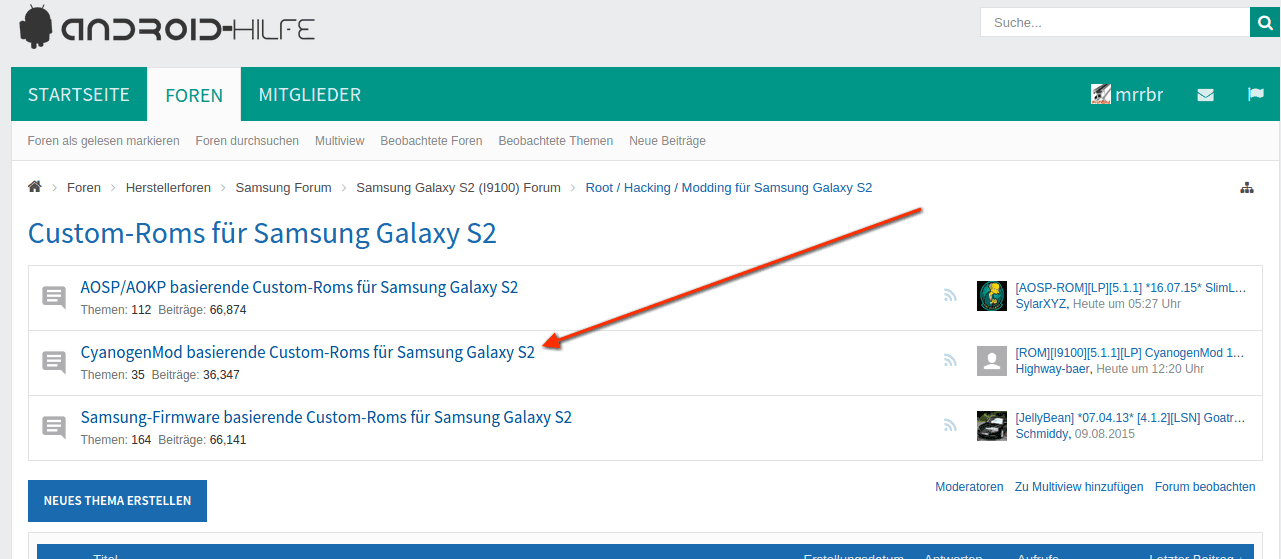Click 'Themen: 164' count text
1281x559 pixels.
click(x=116, y=440)
